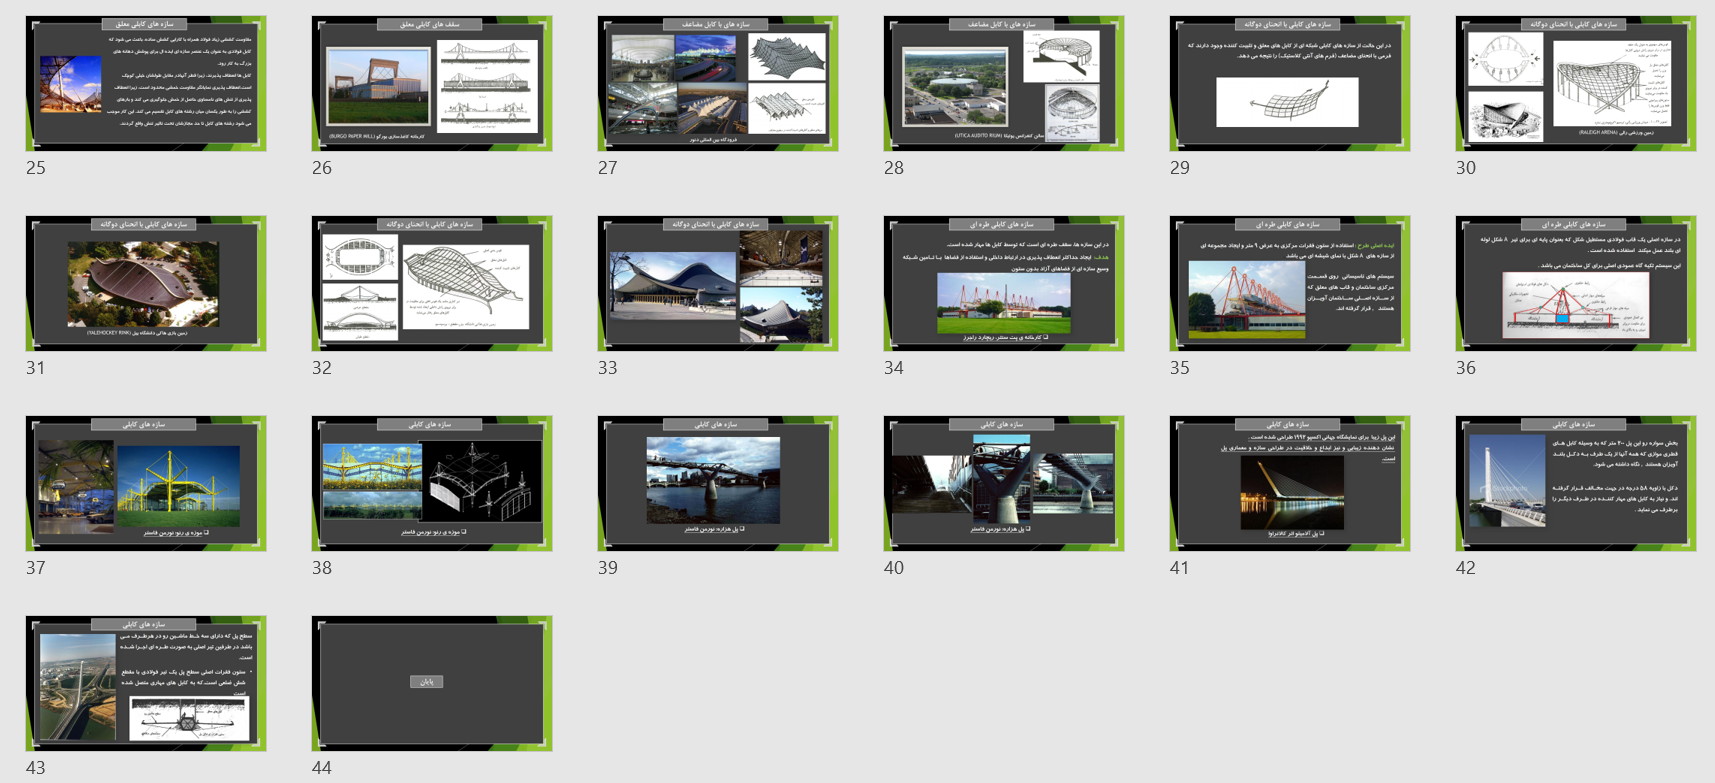Pick slide 43 aerial bridge with diagram
Viewport: 1715px width, 783px height.
(146, 684)
